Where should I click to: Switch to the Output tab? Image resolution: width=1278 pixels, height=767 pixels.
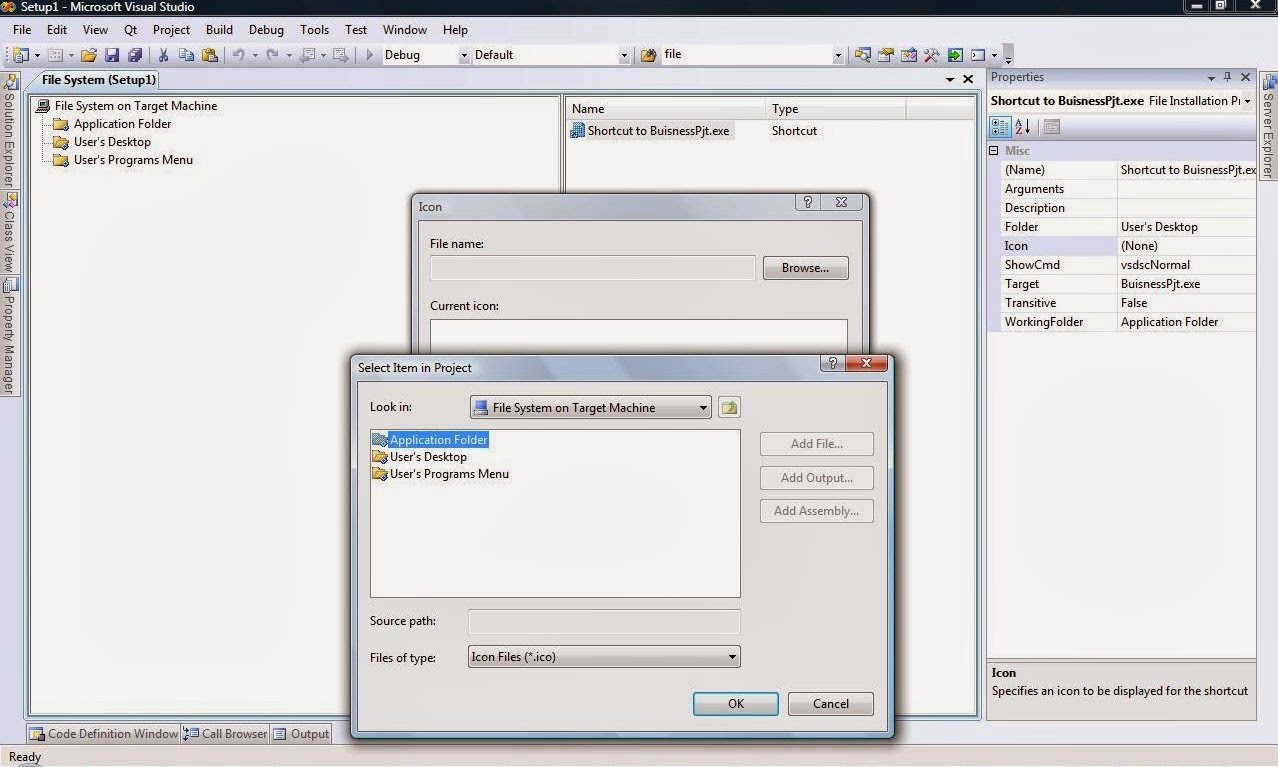point(301,734)
